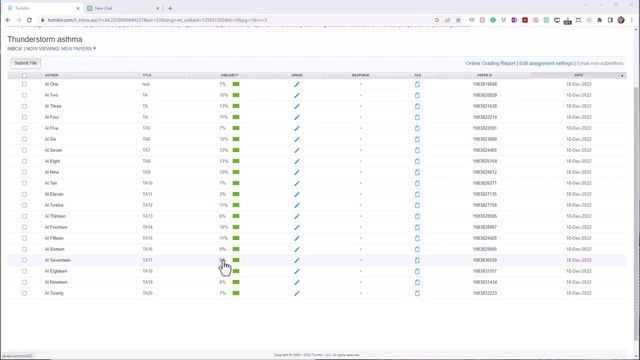The image size is (640, 360).
Task: Open grade pencil for AI Three
Action: pyautogui.click(x=297, y=107)
